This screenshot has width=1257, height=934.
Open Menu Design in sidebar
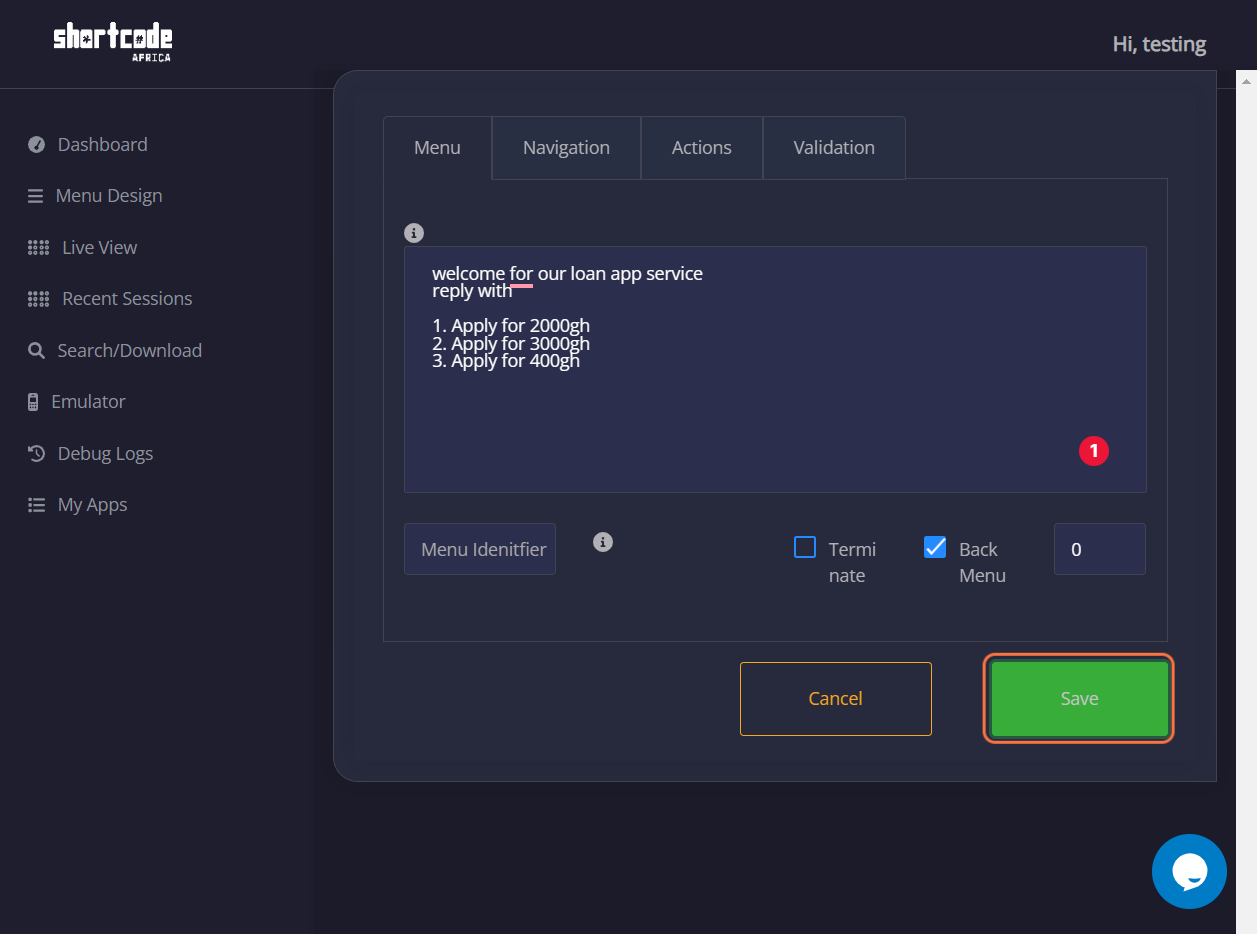point(109,196)
